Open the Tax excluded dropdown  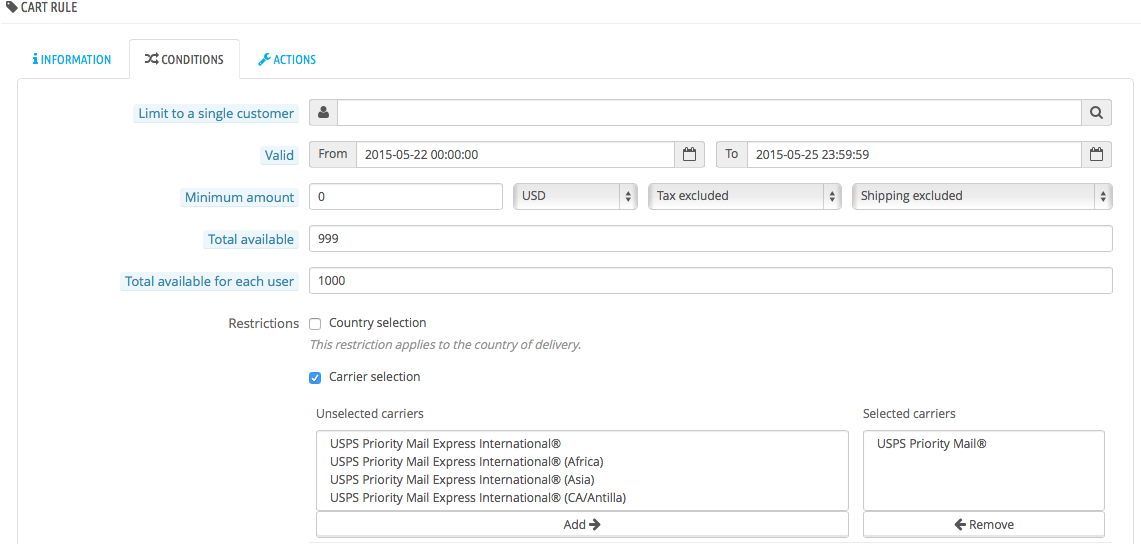click(x=744, y=196)
